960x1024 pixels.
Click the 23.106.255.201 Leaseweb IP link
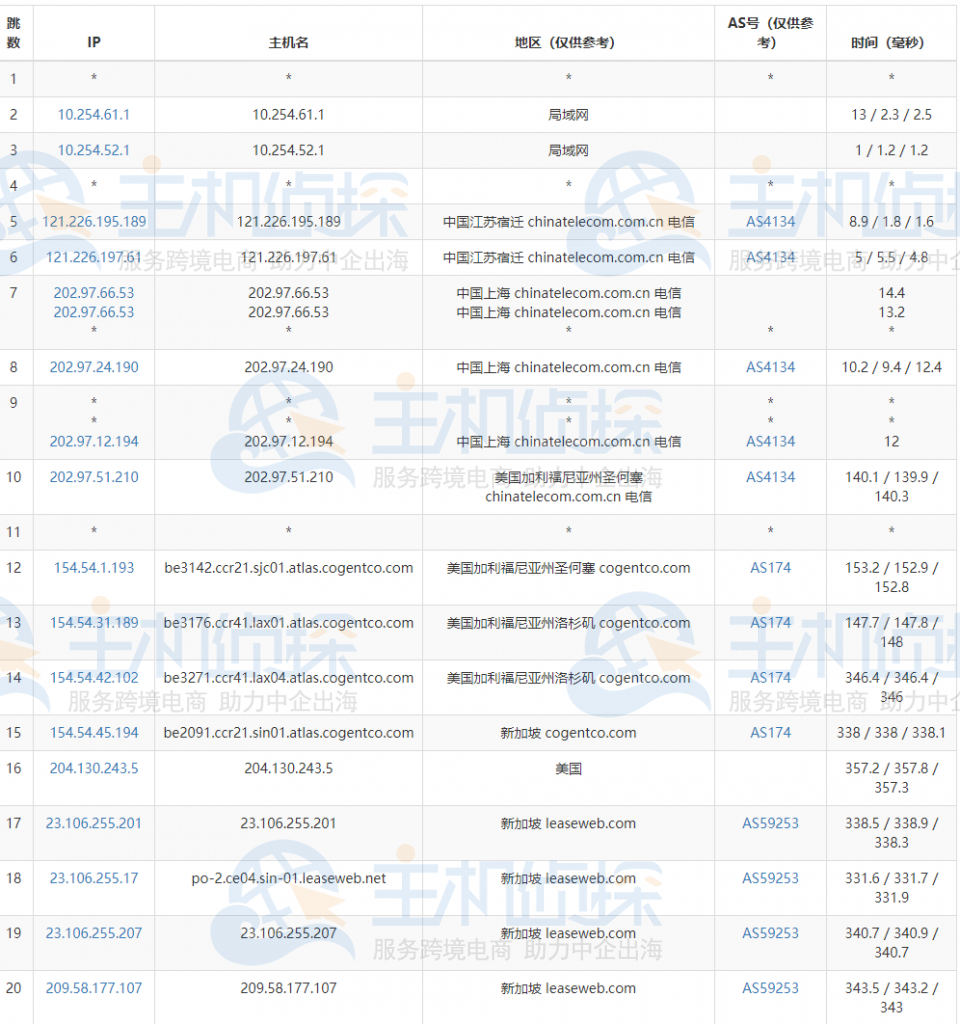click(x=93, y=822)
